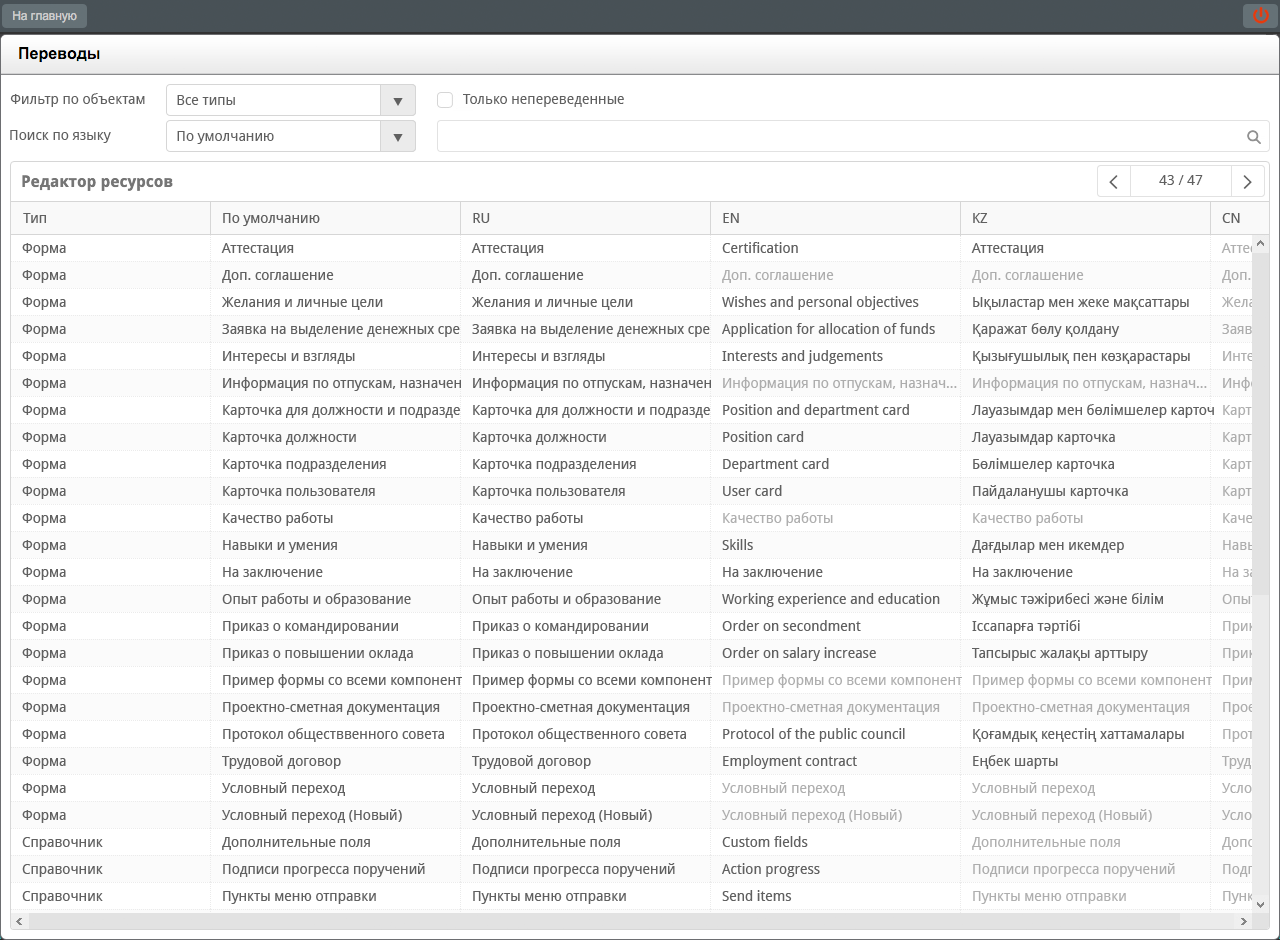
Task: Select EN cell 'Action progress'
Action: pos(836,869)
